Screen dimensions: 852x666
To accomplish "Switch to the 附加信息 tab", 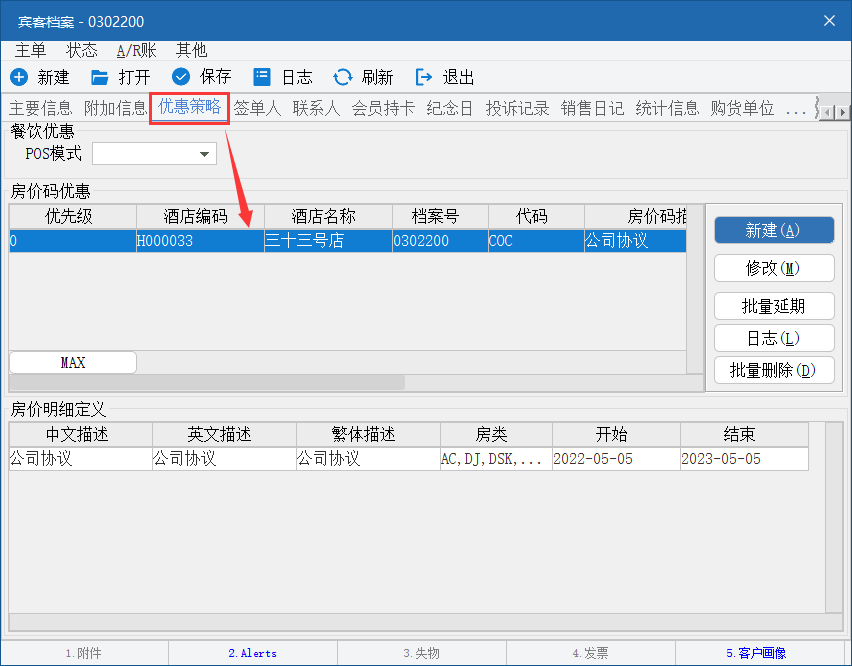I will coord(115,108).
